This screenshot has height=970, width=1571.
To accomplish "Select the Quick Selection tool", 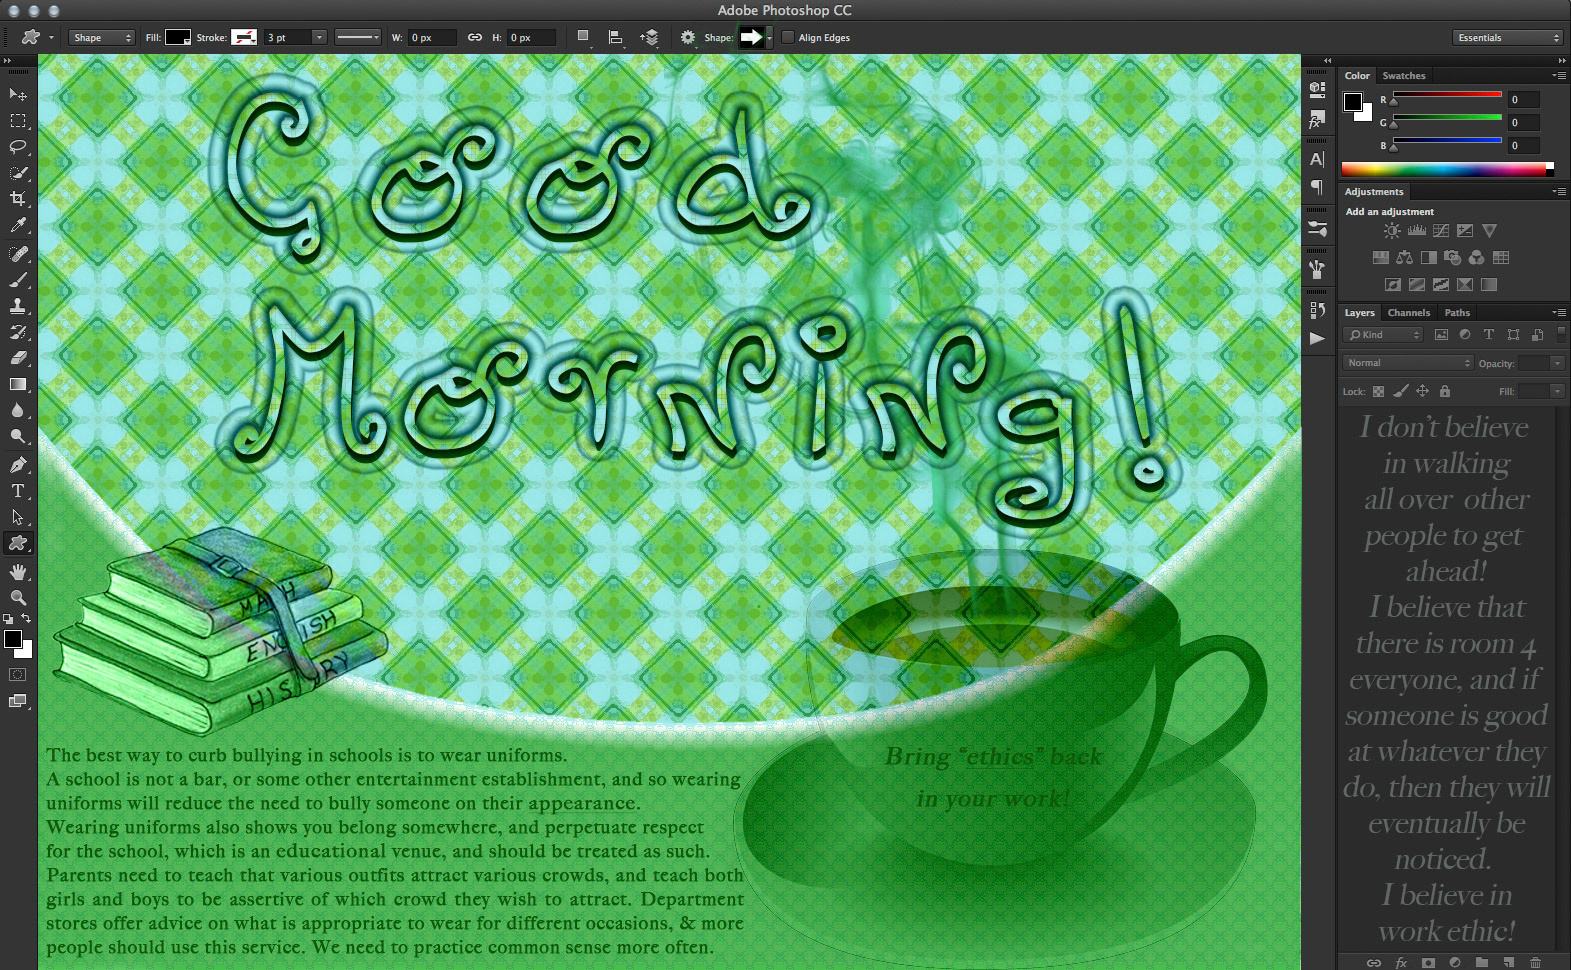I will 18,173.
